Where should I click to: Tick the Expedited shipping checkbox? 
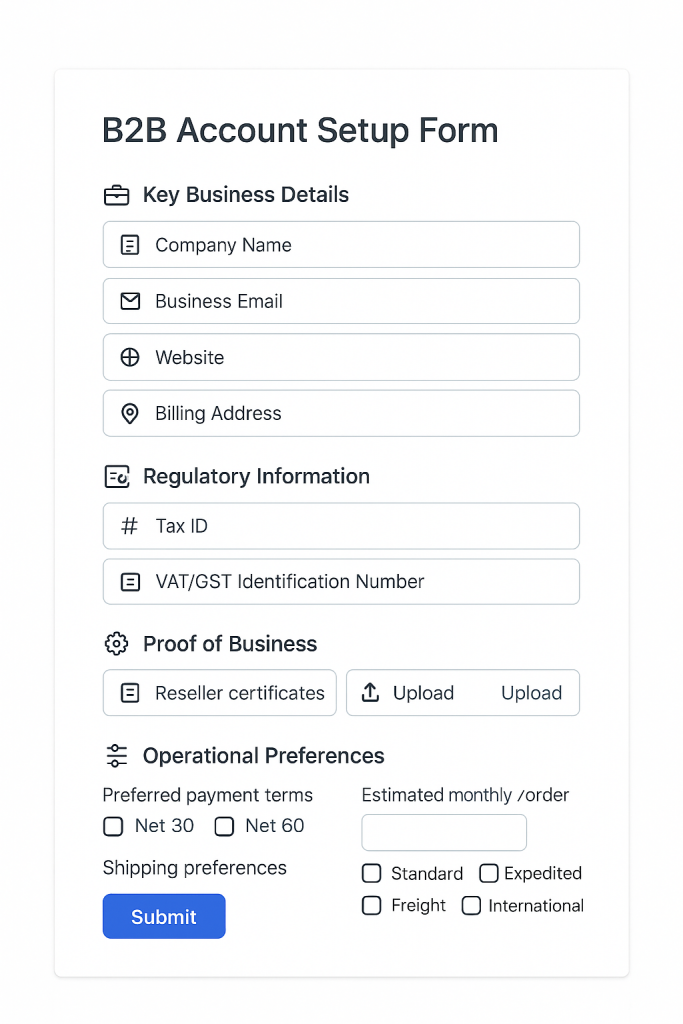pyautogui.click(x=488, y=874)
